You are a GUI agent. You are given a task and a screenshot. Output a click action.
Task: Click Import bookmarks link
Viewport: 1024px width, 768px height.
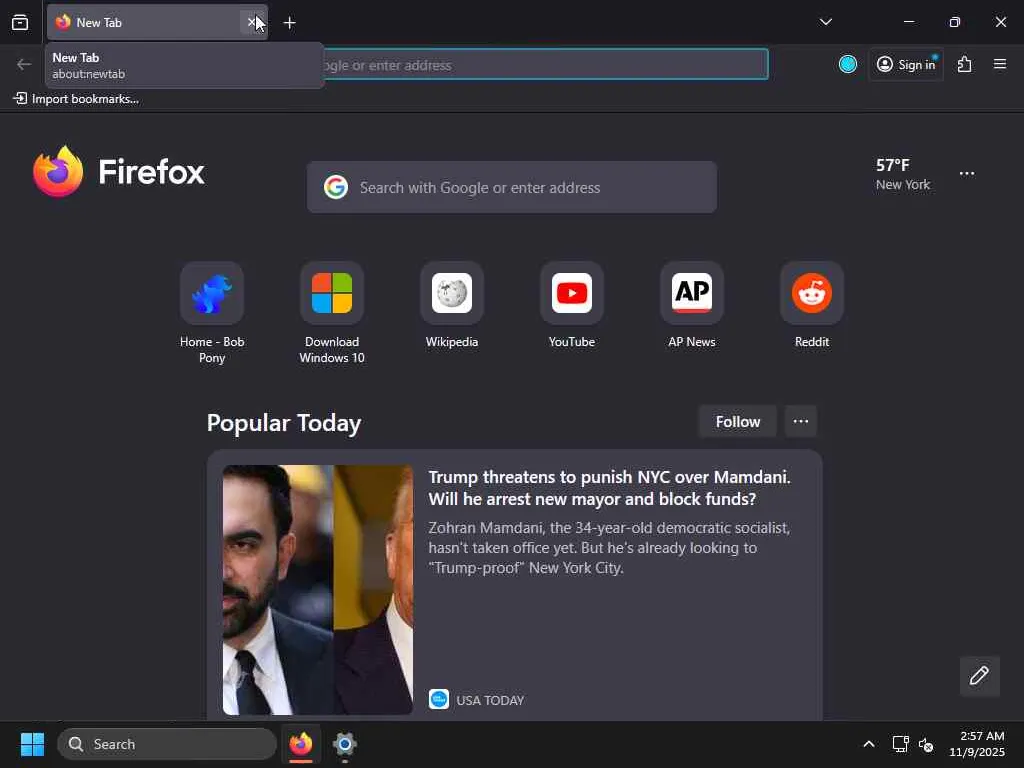pos(76,99)
